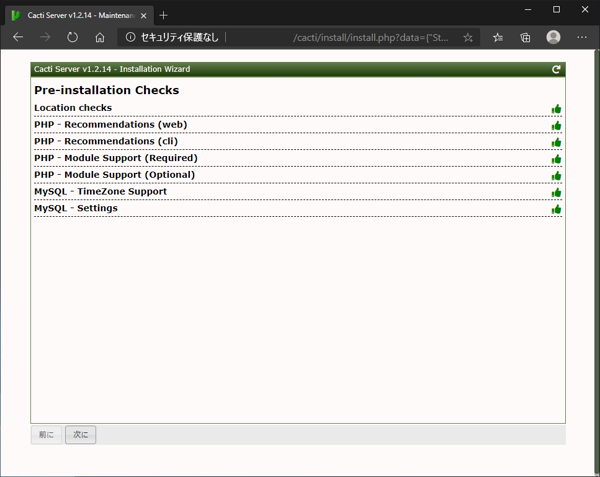Click thumbs-up icon for PHP Module Support (Required)
Image resolution: width=600 pixels, height=477 pixels.
(556, 159)
